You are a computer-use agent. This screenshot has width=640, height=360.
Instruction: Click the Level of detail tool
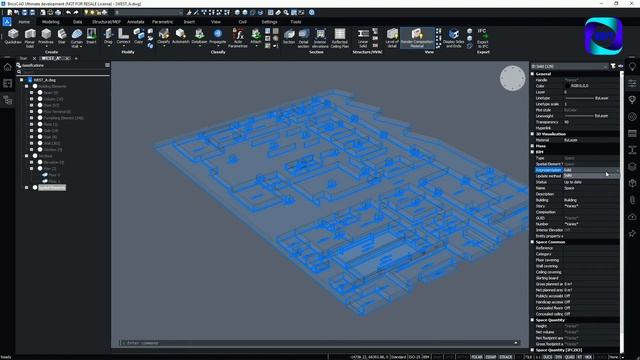(392, 38)
